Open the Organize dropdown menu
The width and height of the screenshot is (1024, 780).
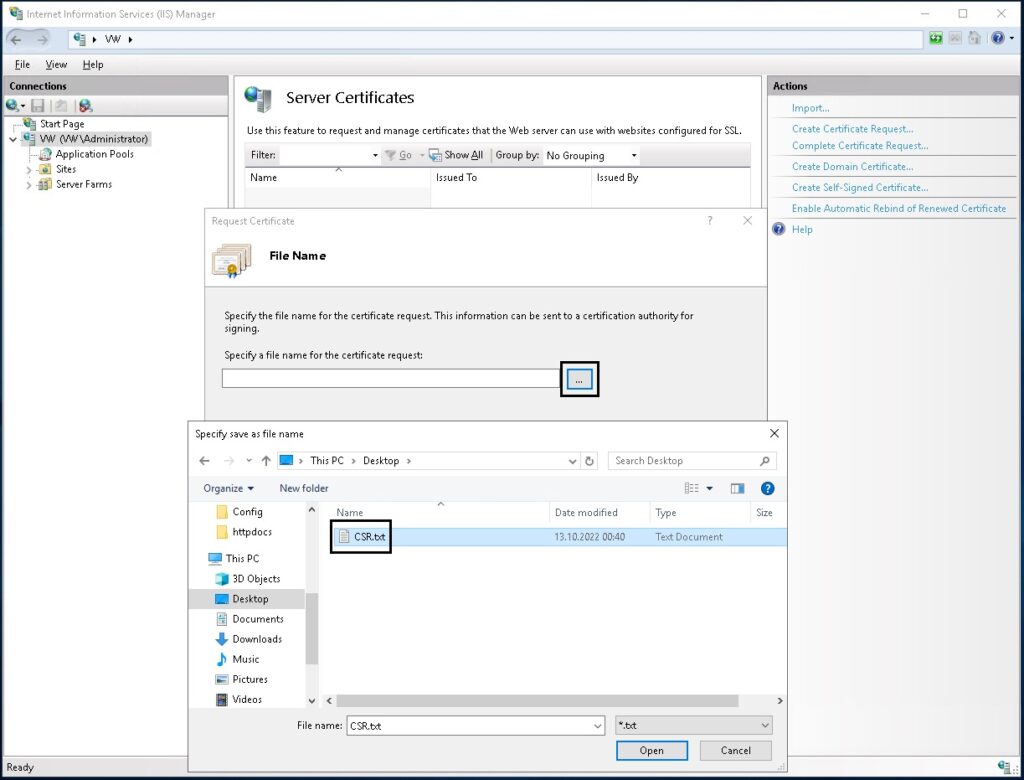pos(228,488)
